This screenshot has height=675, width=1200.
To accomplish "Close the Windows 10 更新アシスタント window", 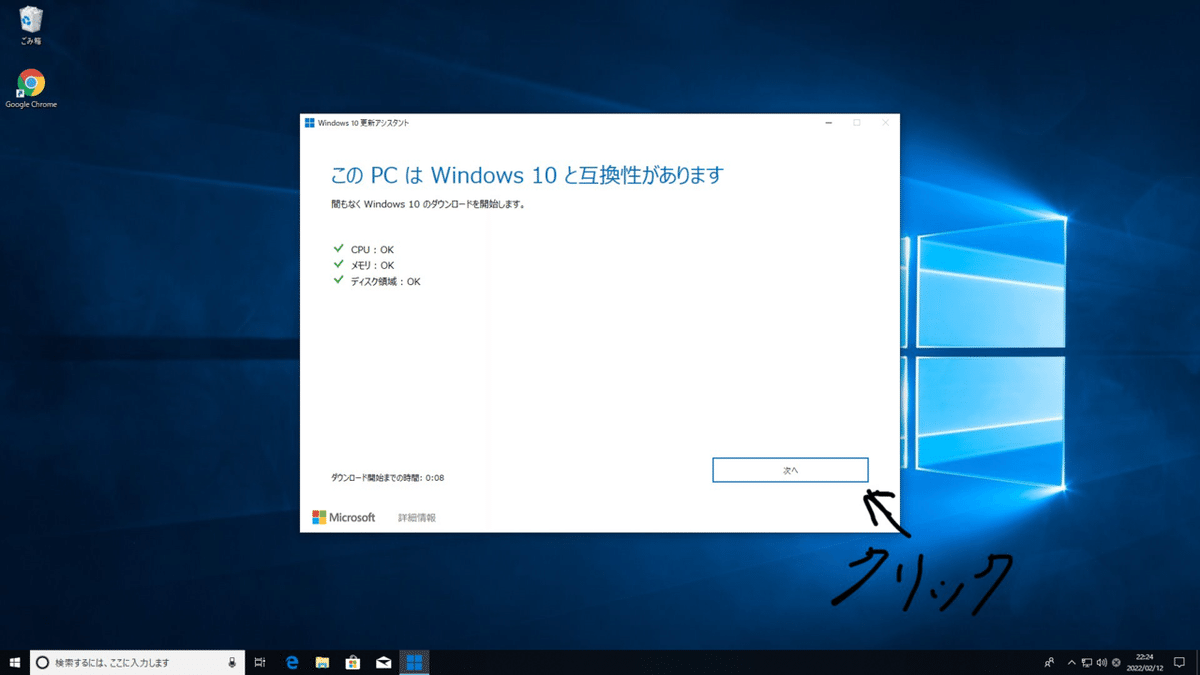I will [x=885, y=123].
